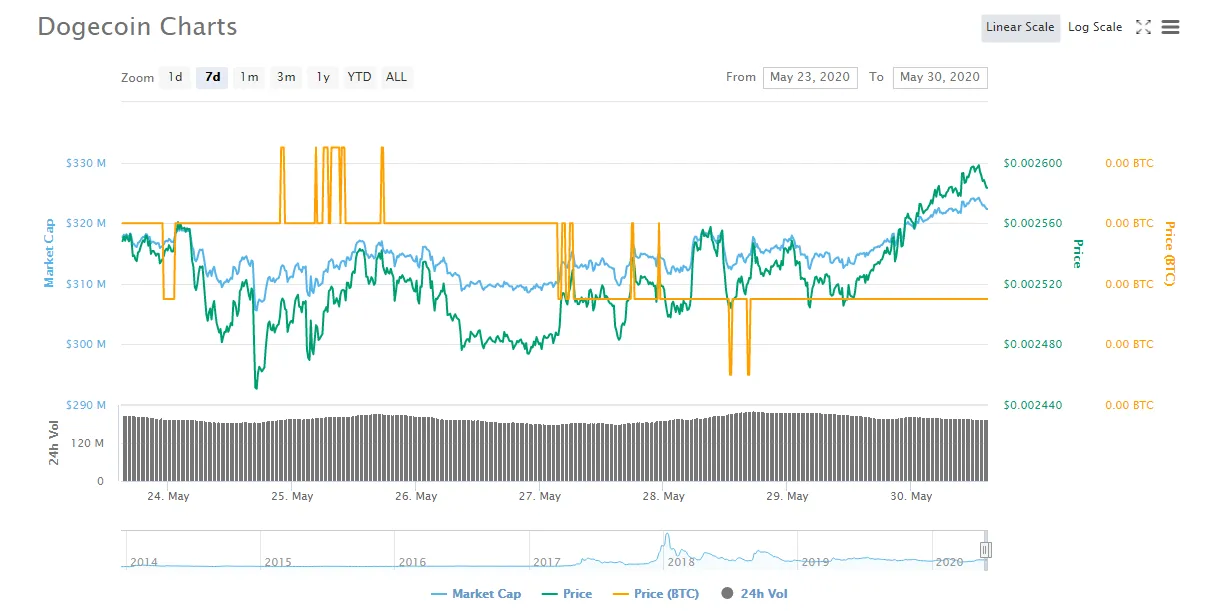
Task: Click 2017 on the navigator timeline
Action: [547, 562]
